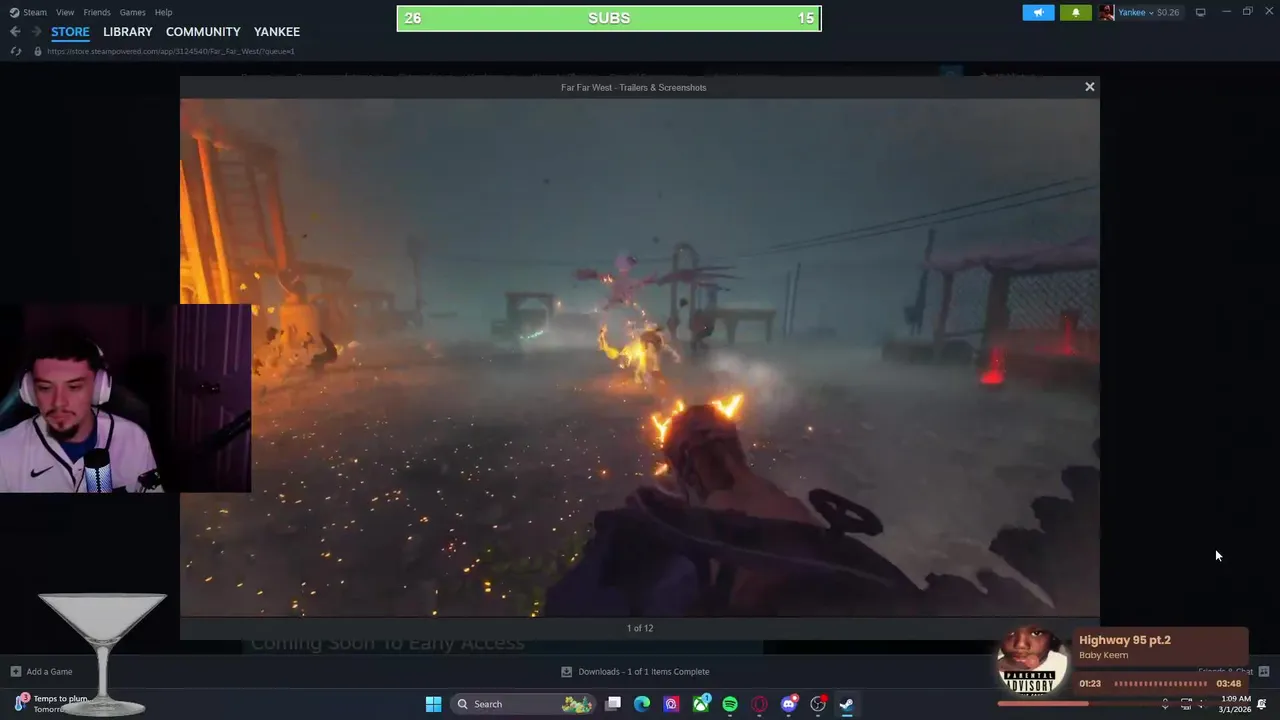Click the Far Far West screenshot image
This screenshot has width=1280, height=720.
click(640, 357)
